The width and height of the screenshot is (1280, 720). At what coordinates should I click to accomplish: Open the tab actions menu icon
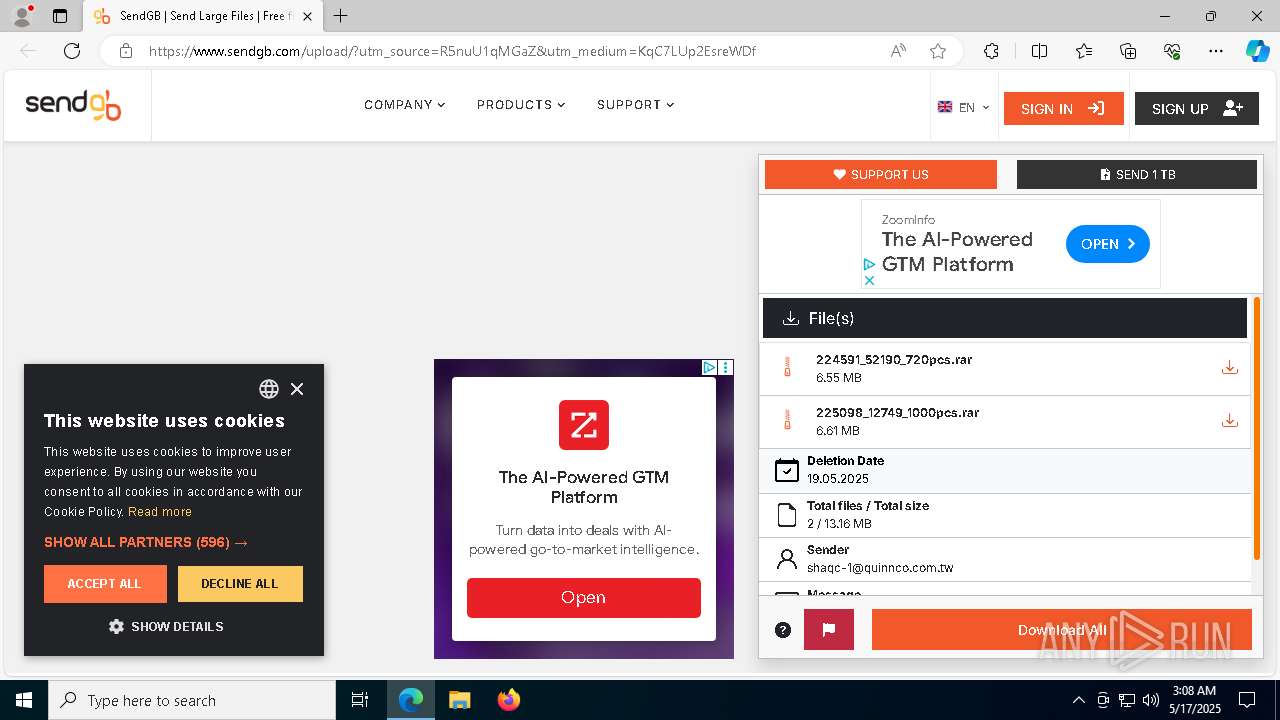pyautogui.click(x=60, y=16)
